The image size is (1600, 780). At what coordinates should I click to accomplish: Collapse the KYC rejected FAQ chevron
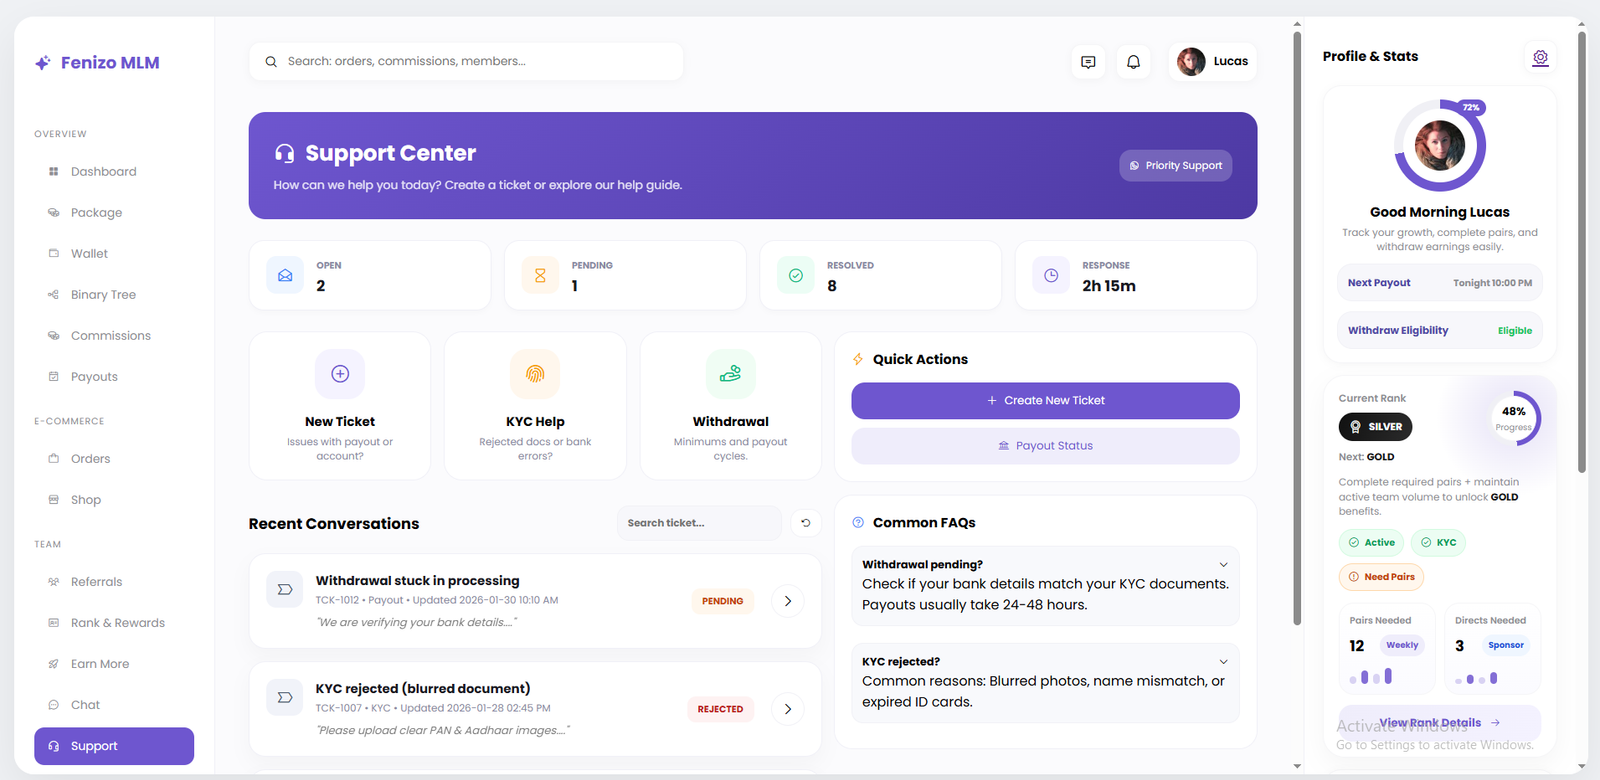[1223, 662]
